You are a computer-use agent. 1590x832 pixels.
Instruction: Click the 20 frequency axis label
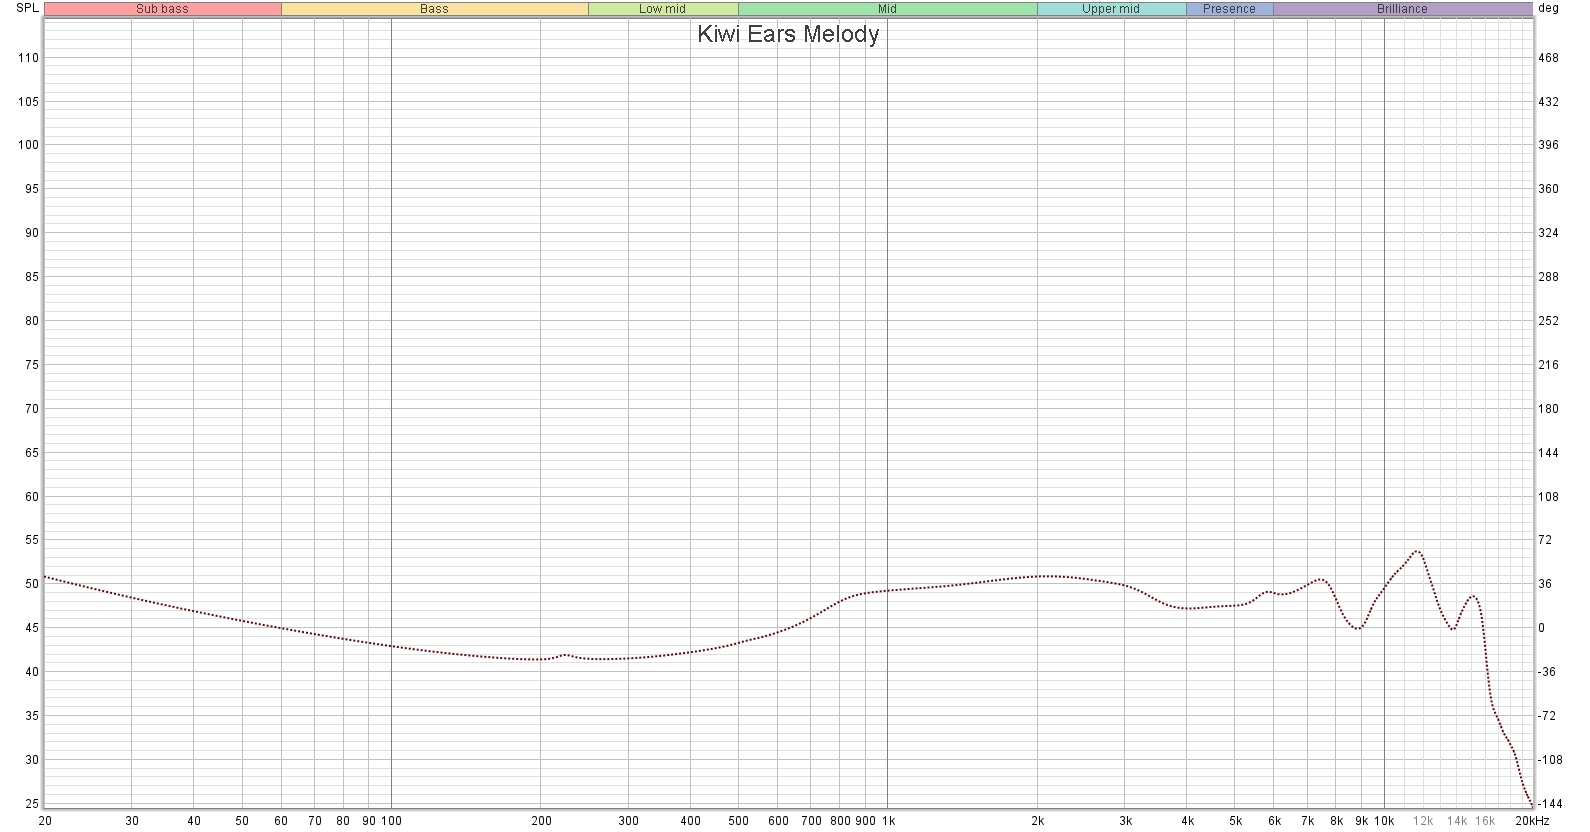tap(45, 821)
